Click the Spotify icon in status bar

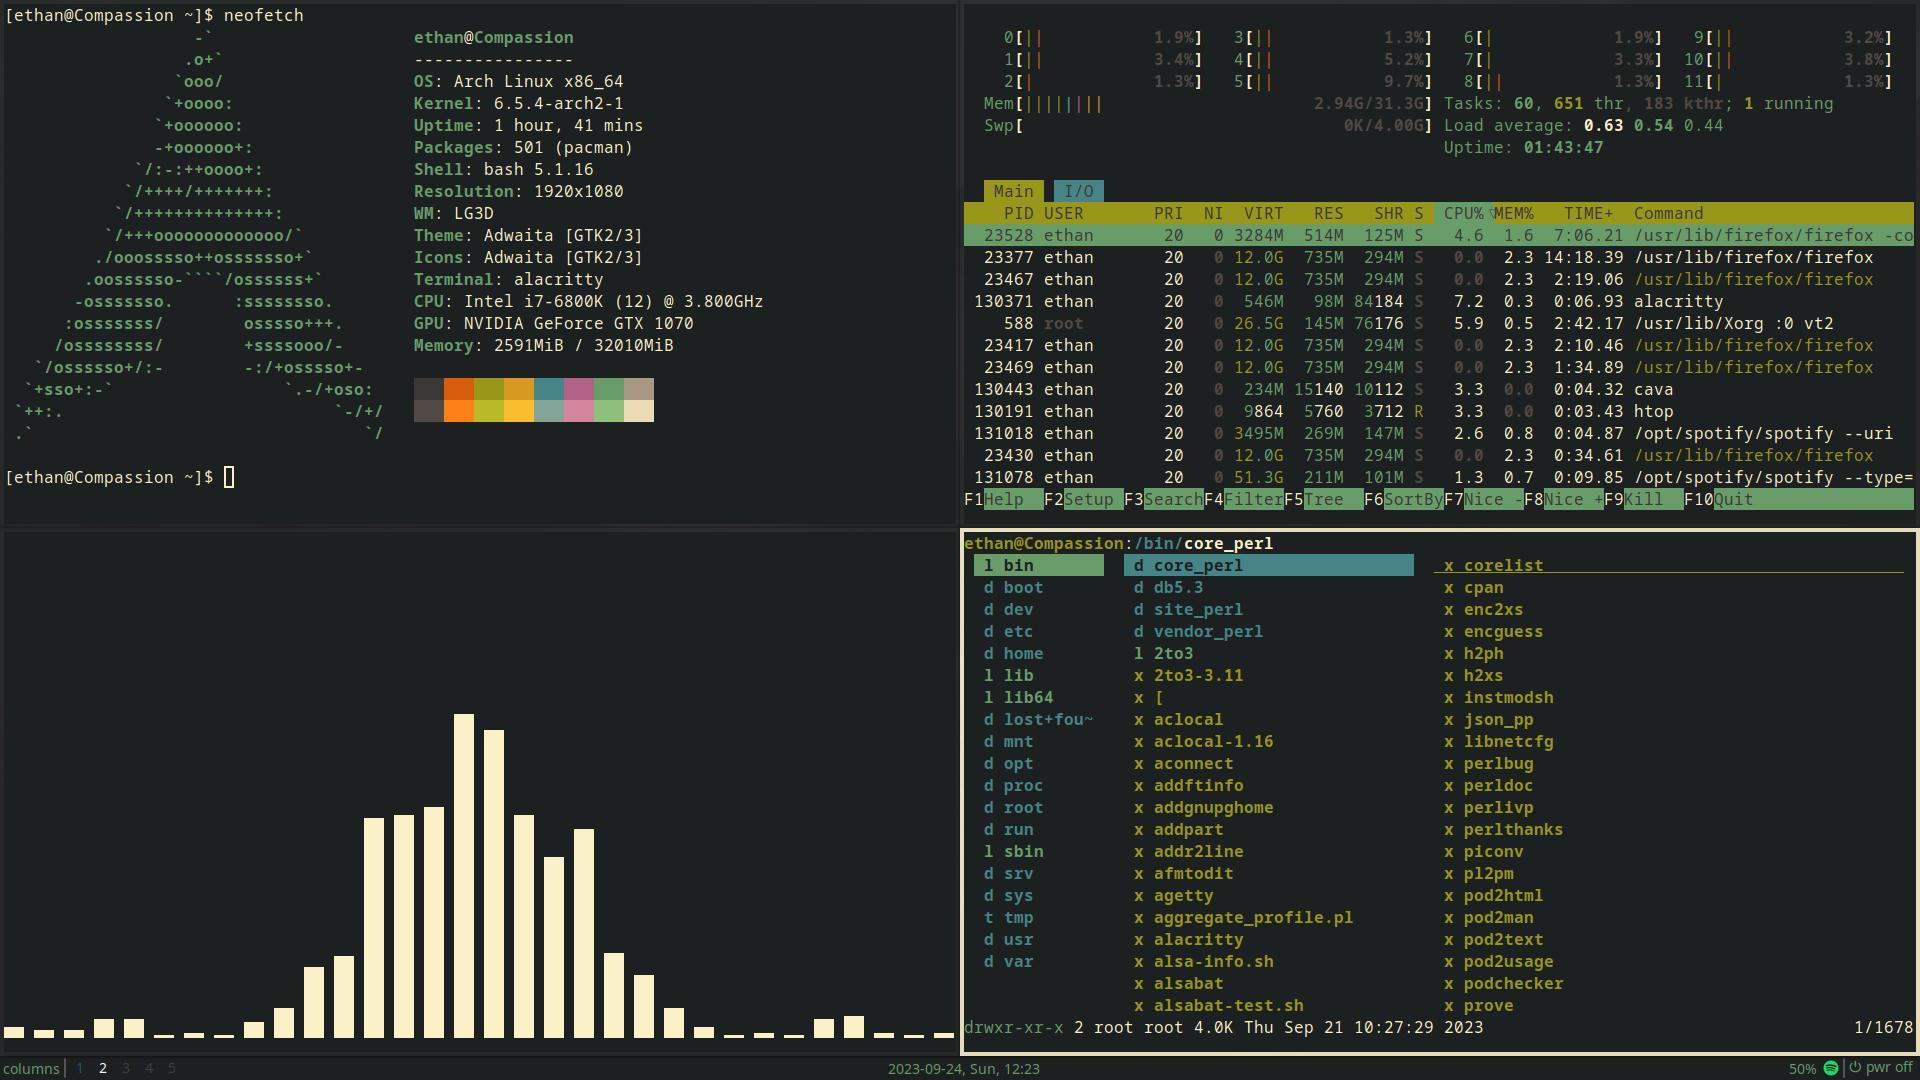point(1831,1068)
